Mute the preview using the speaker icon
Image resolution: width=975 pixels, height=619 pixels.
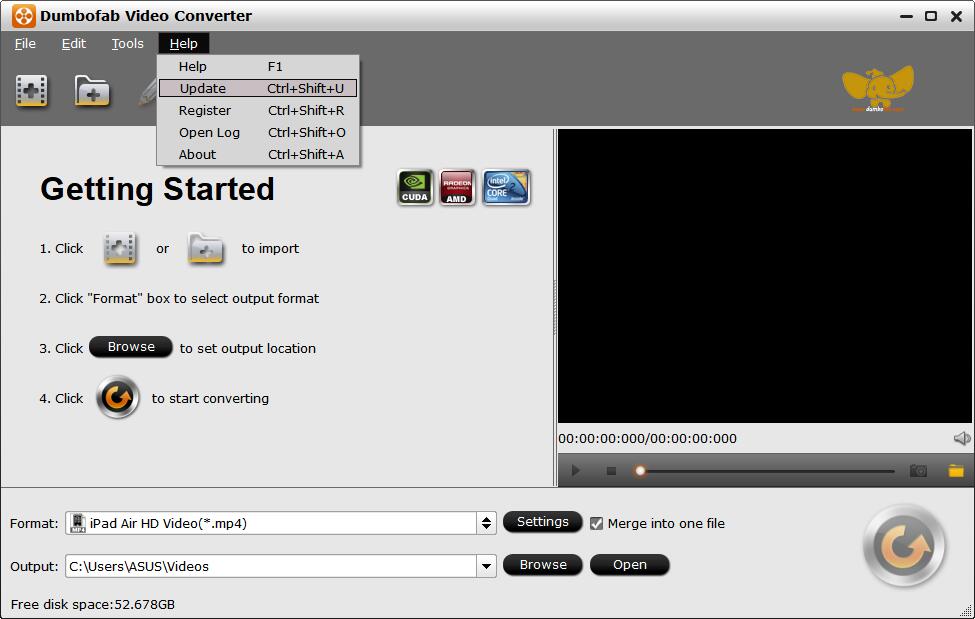tap(962, 438)
